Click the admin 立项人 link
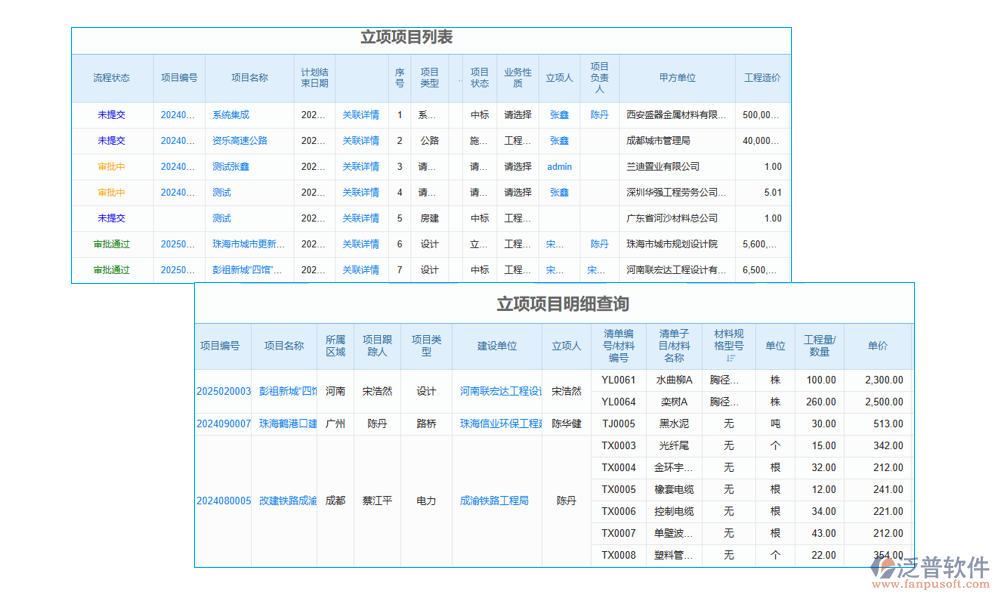 tap(558, 167)
